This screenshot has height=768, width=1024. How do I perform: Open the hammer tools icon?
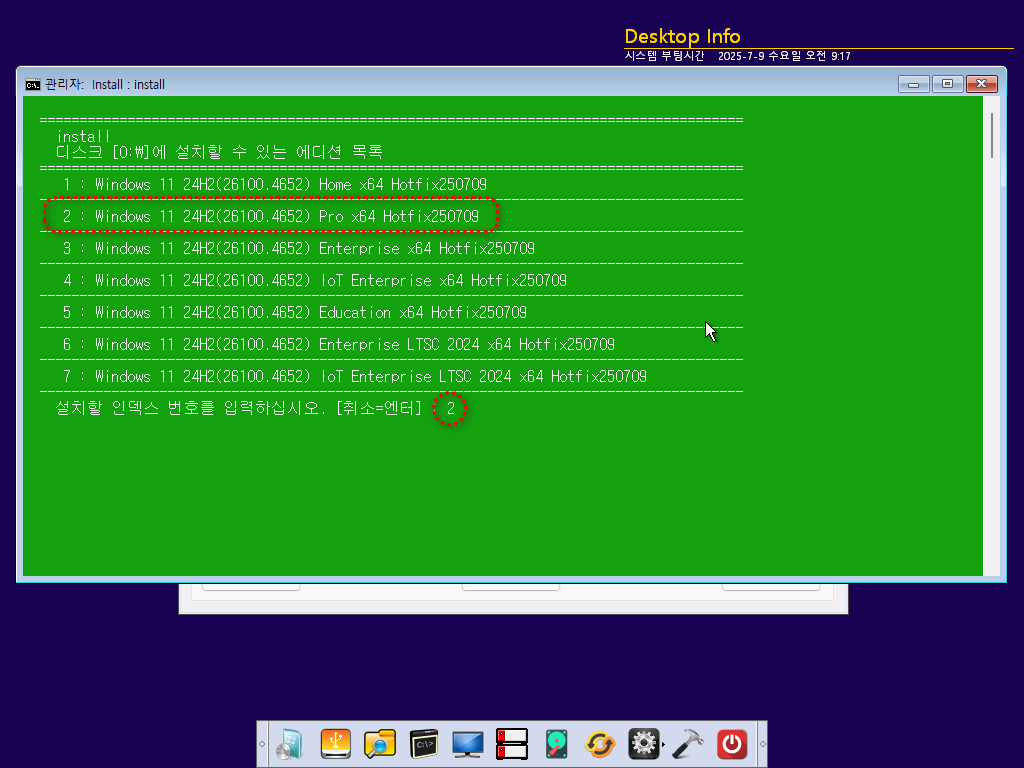(x=687, y=744)
